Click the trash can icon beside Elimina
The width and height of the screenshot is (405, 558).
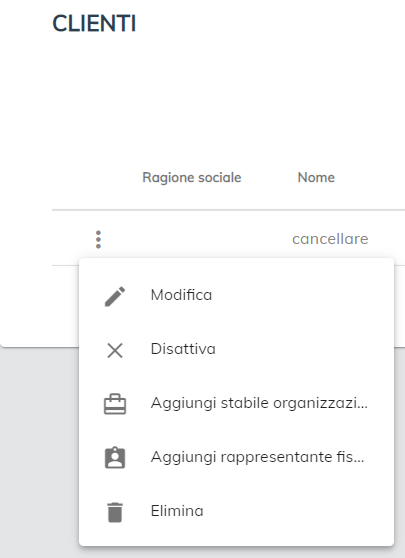coord(115,512)
